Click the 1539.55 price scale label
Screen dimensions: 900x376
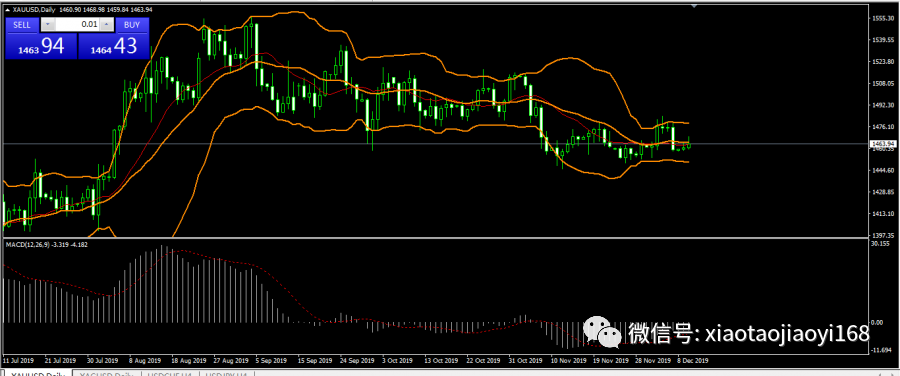883,40
